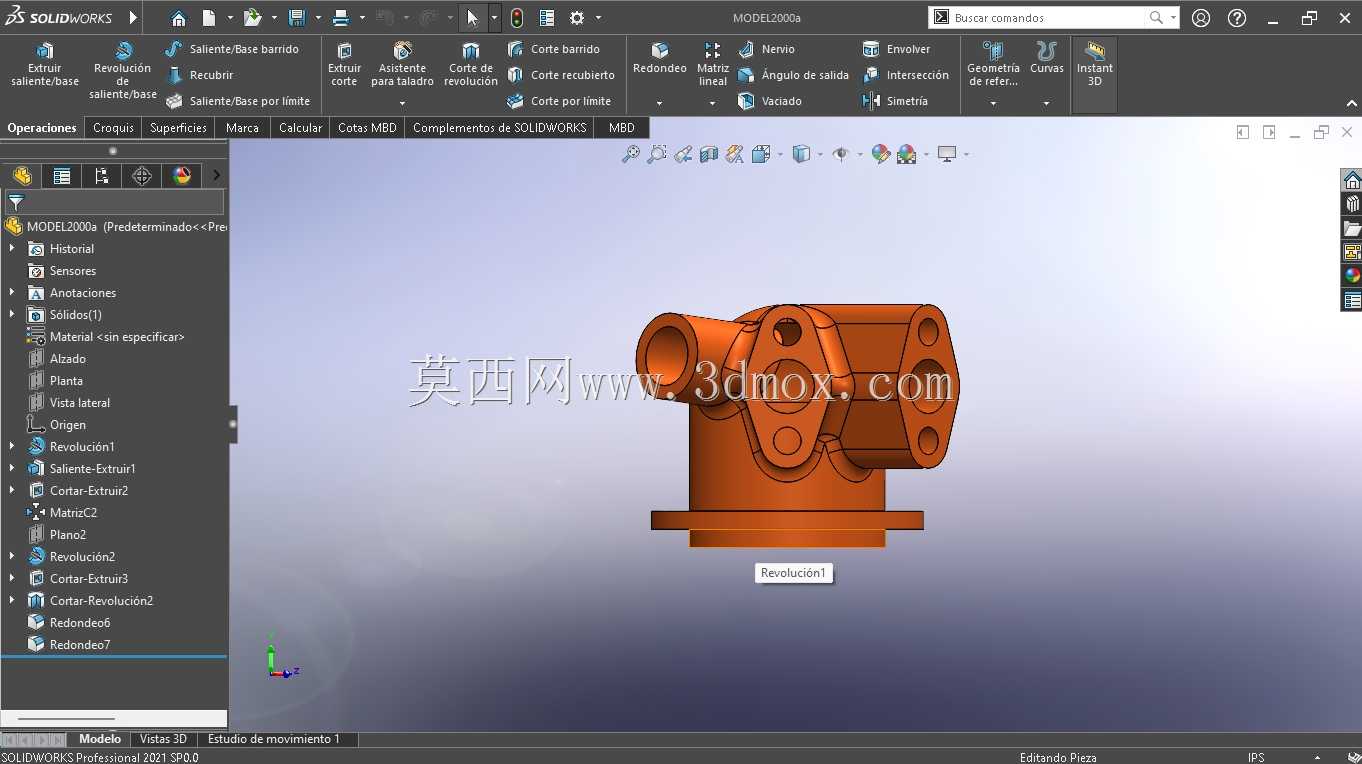Click Zoom to fit icon in viewport
This screenshot has height=764, width=1362.
click(x=631, y=154)
